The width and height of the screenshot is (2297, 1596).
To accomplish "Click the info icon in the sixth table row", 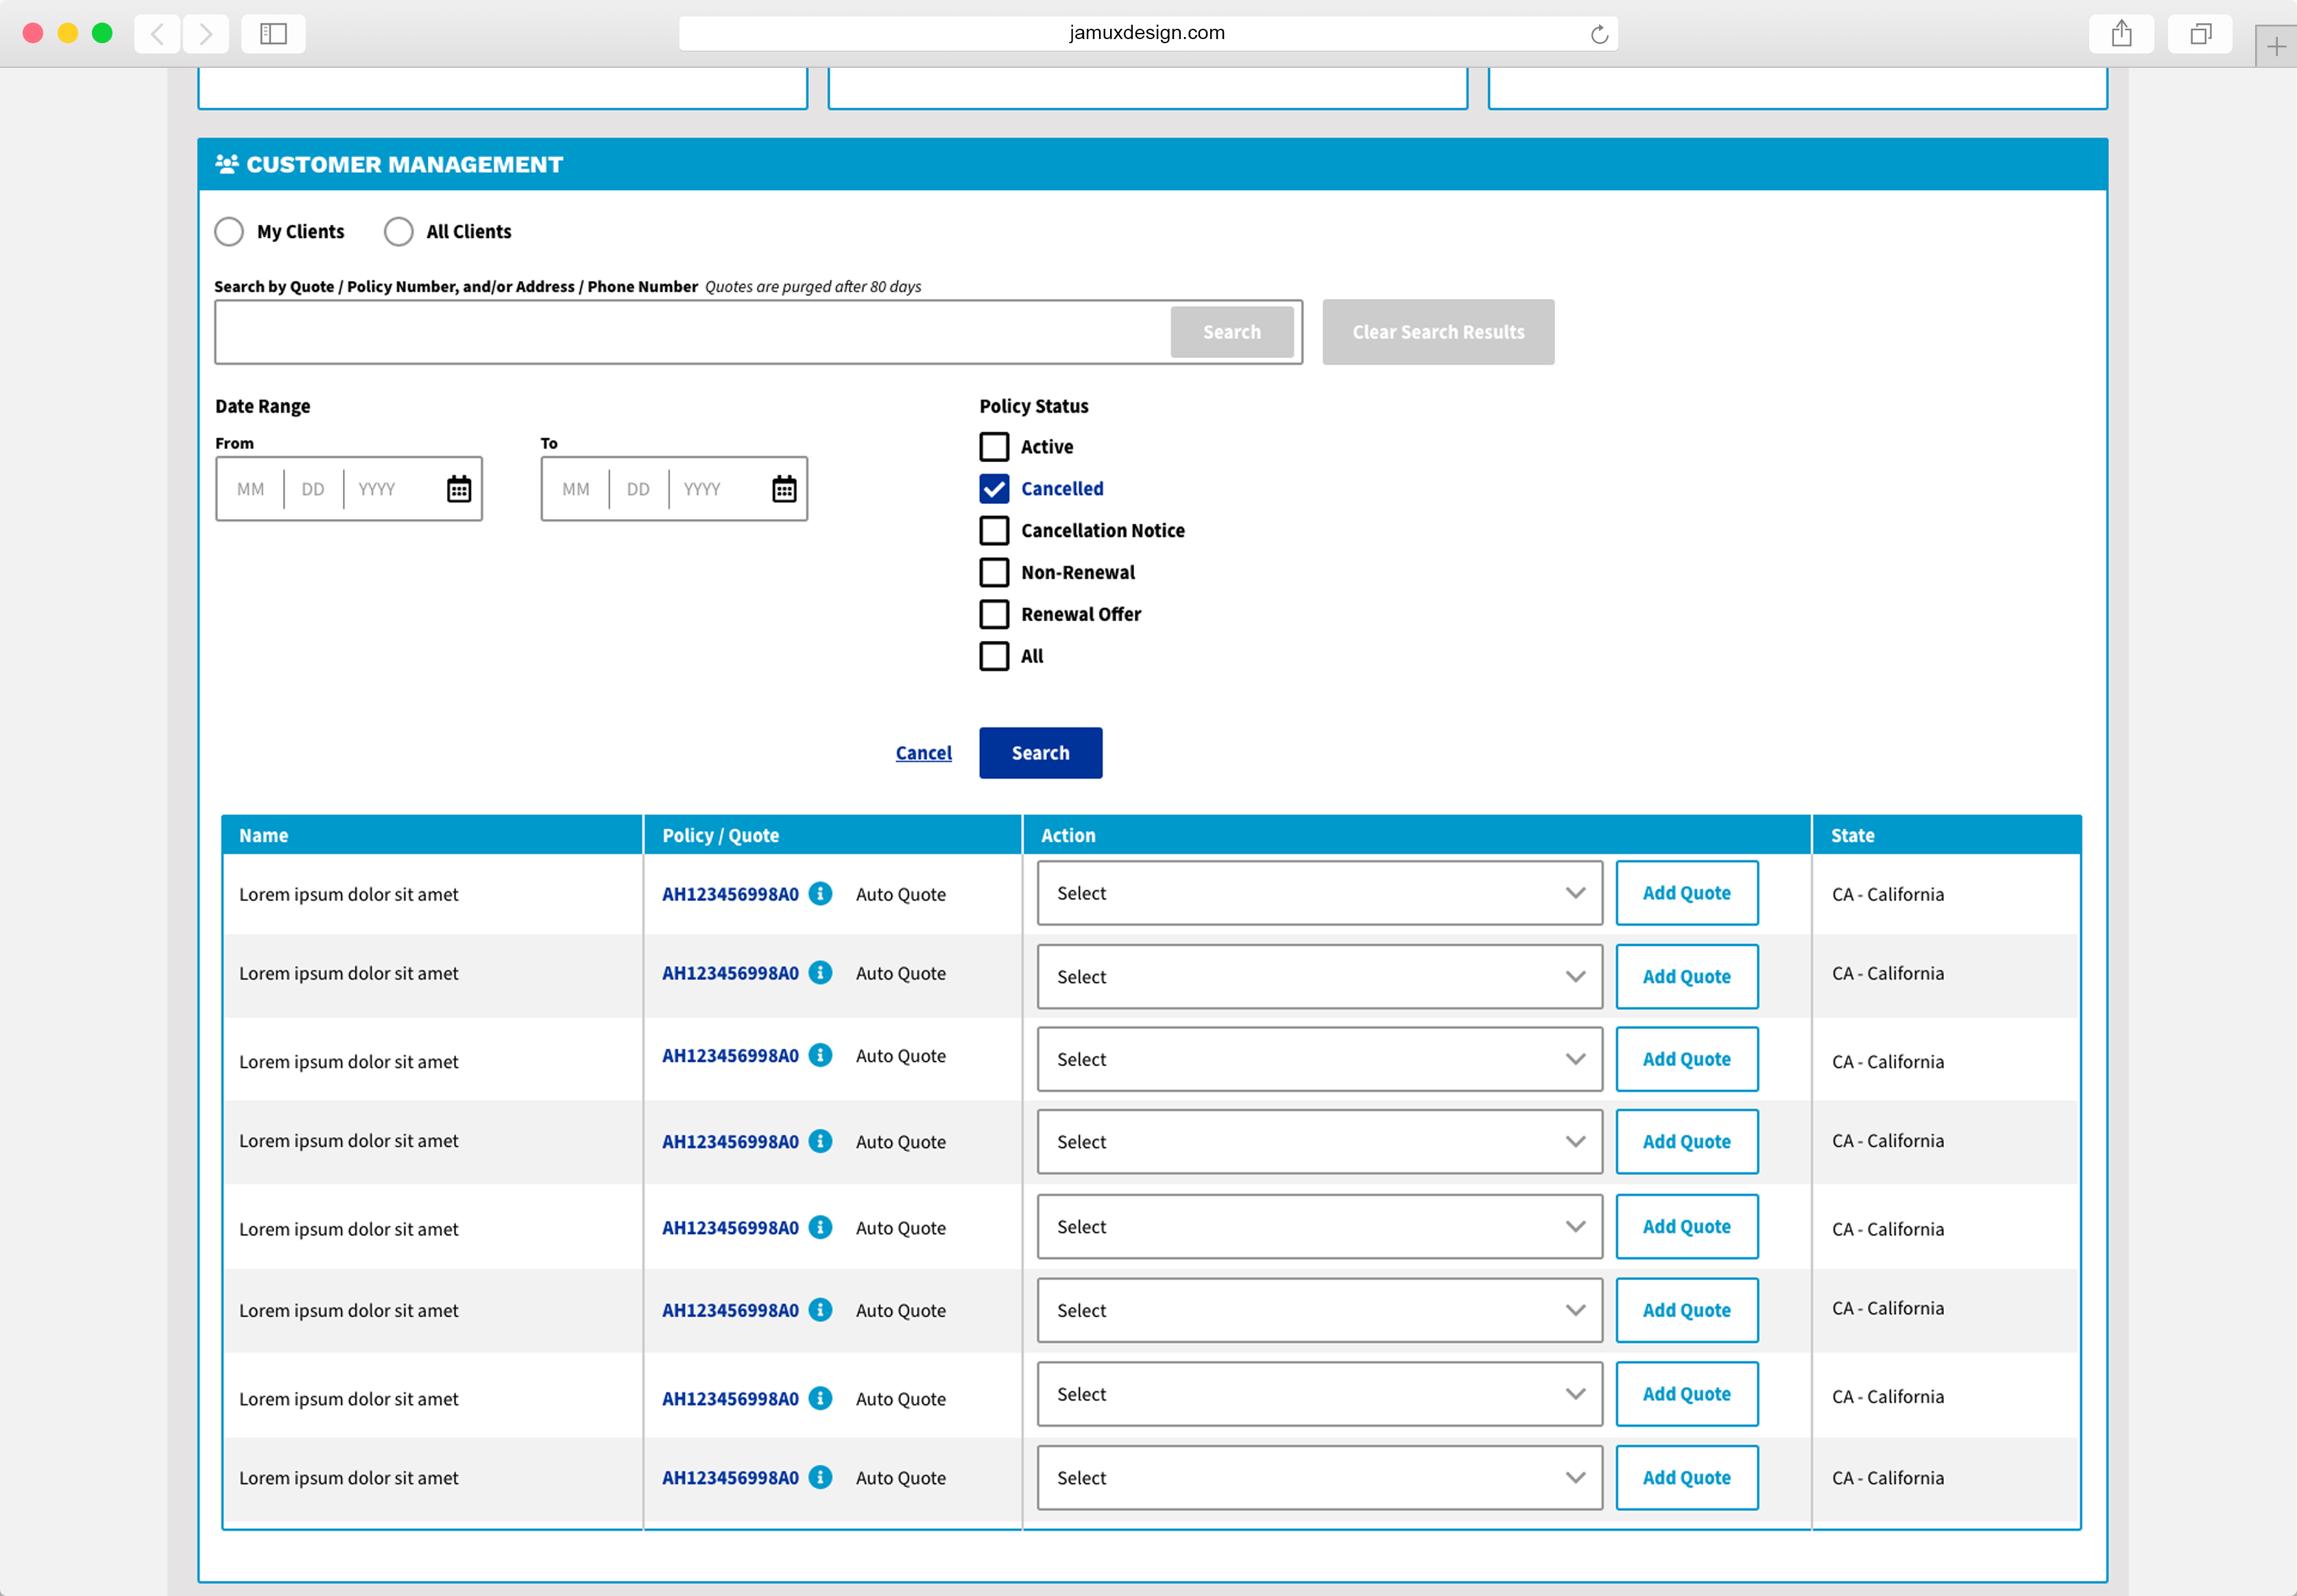I will tap(820, 1309).
